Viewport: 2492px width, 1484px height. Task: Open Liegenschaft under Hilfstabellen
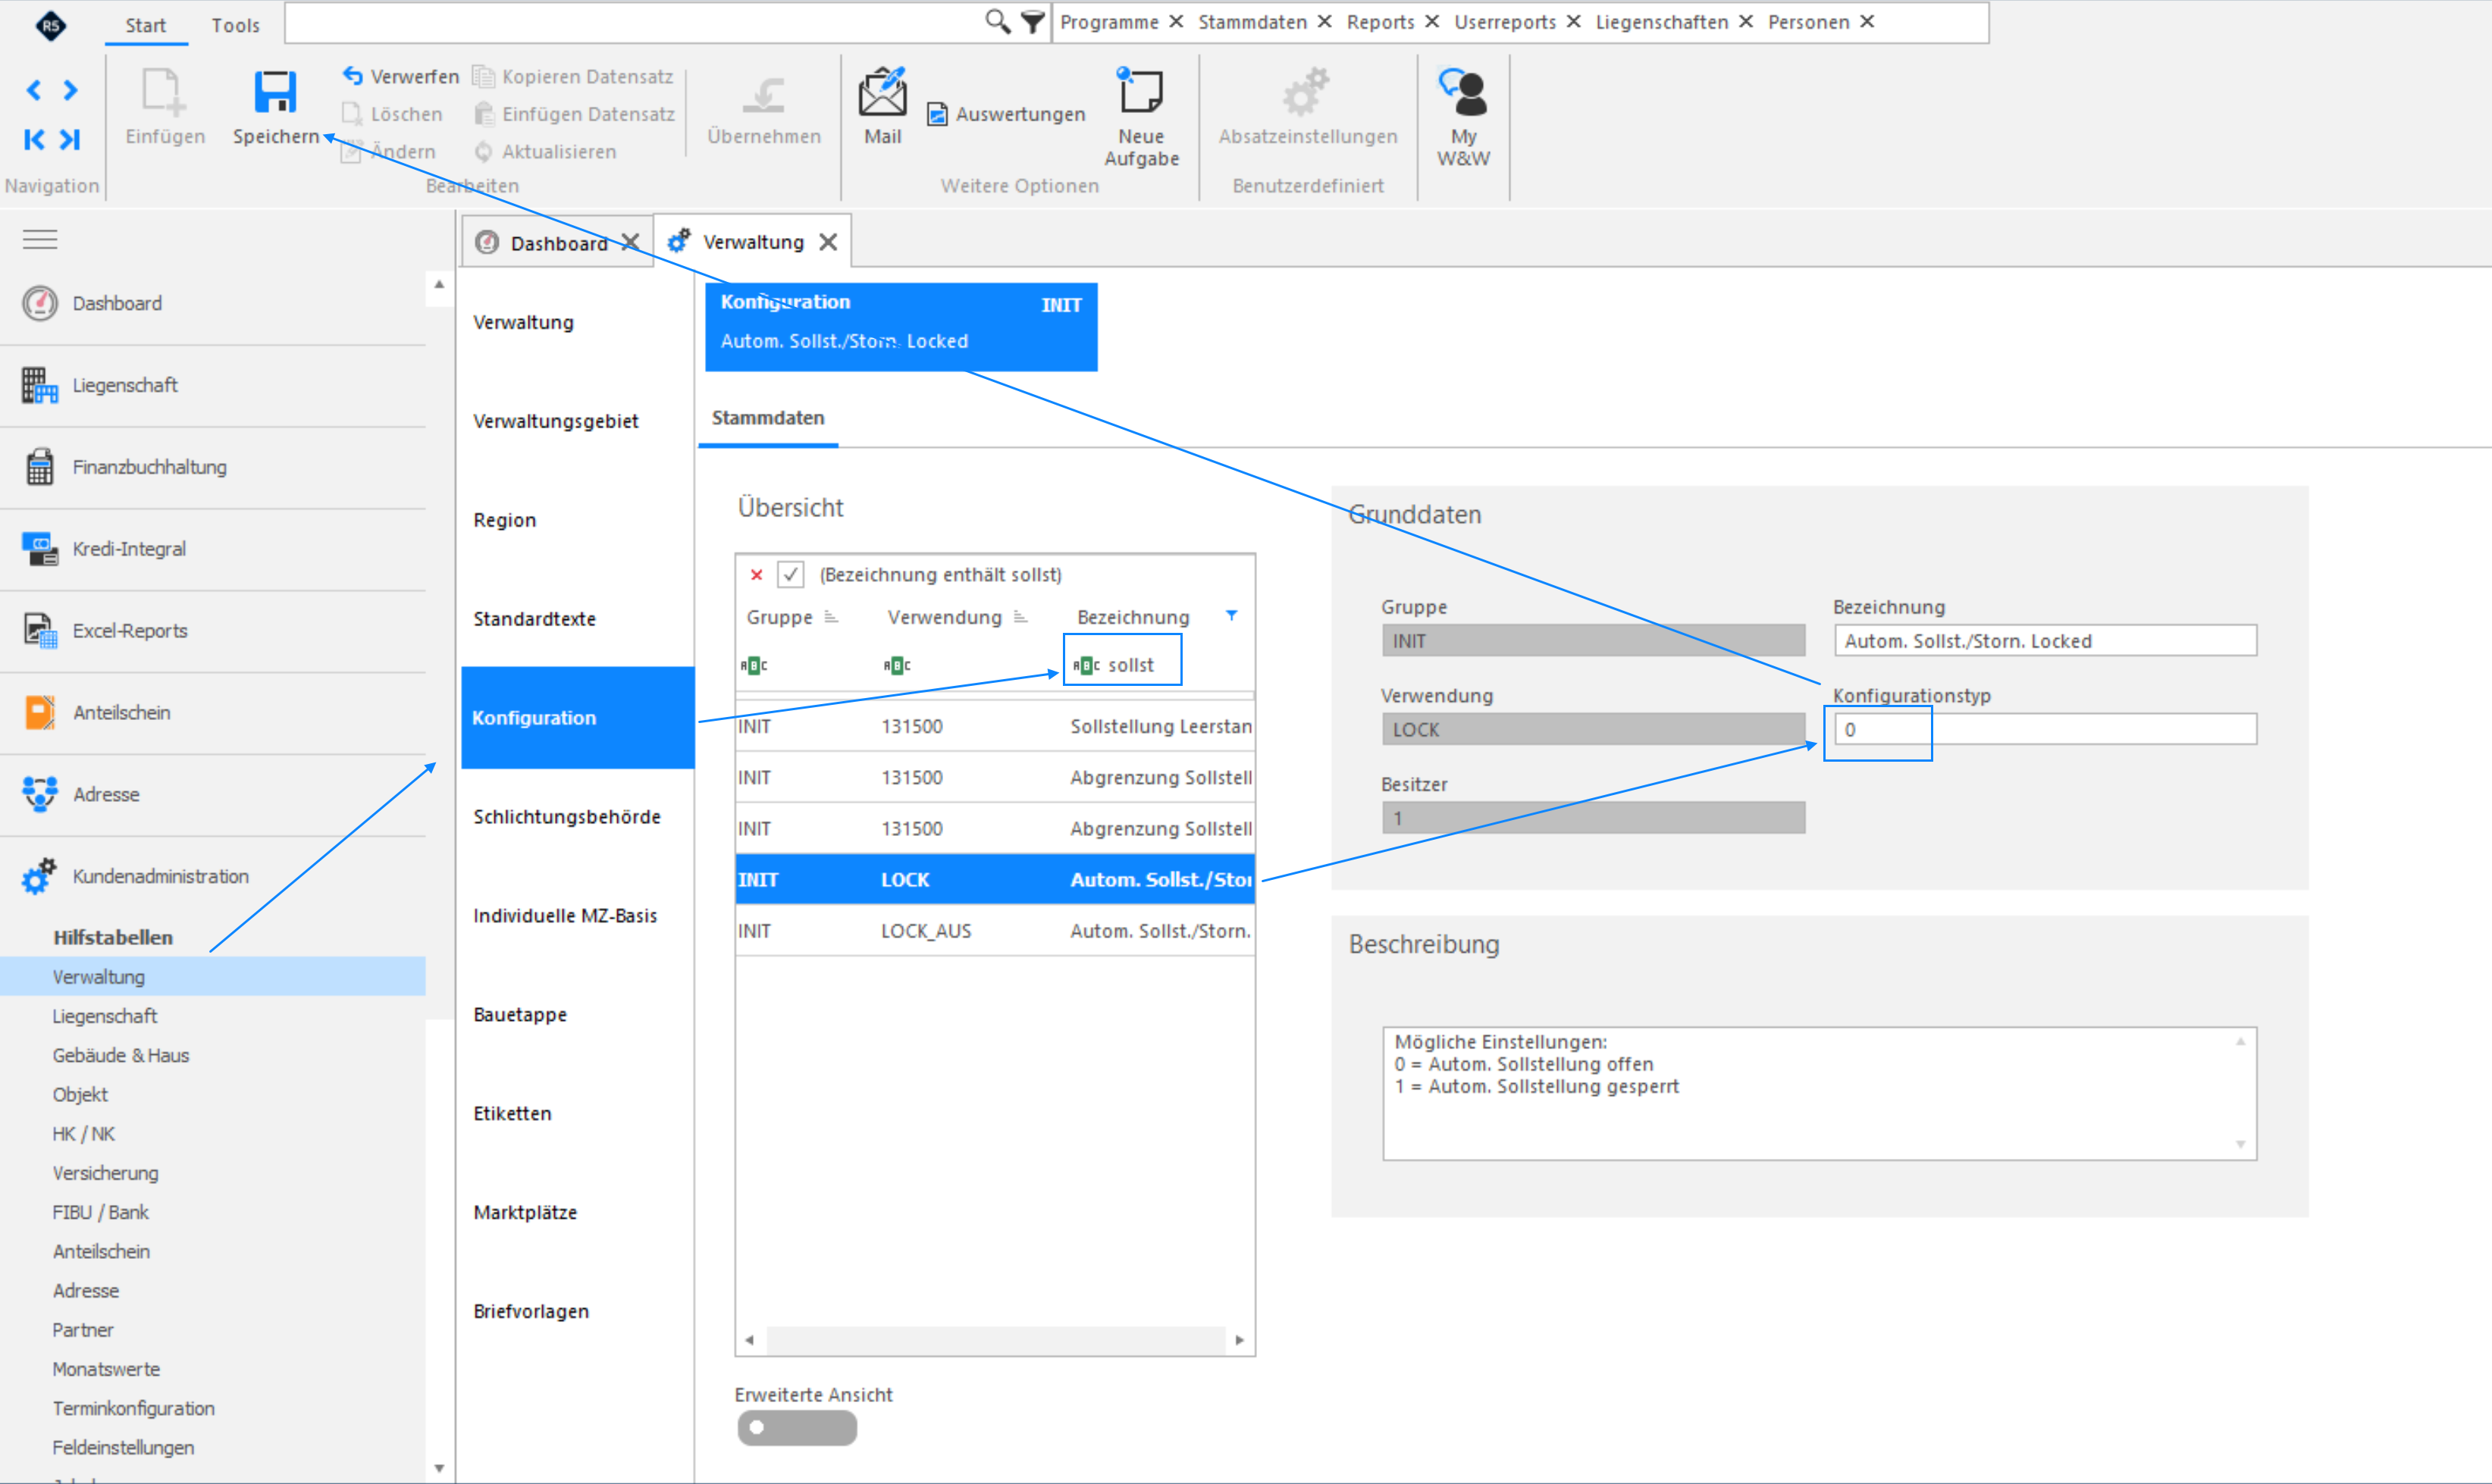tap(105, 1016)
